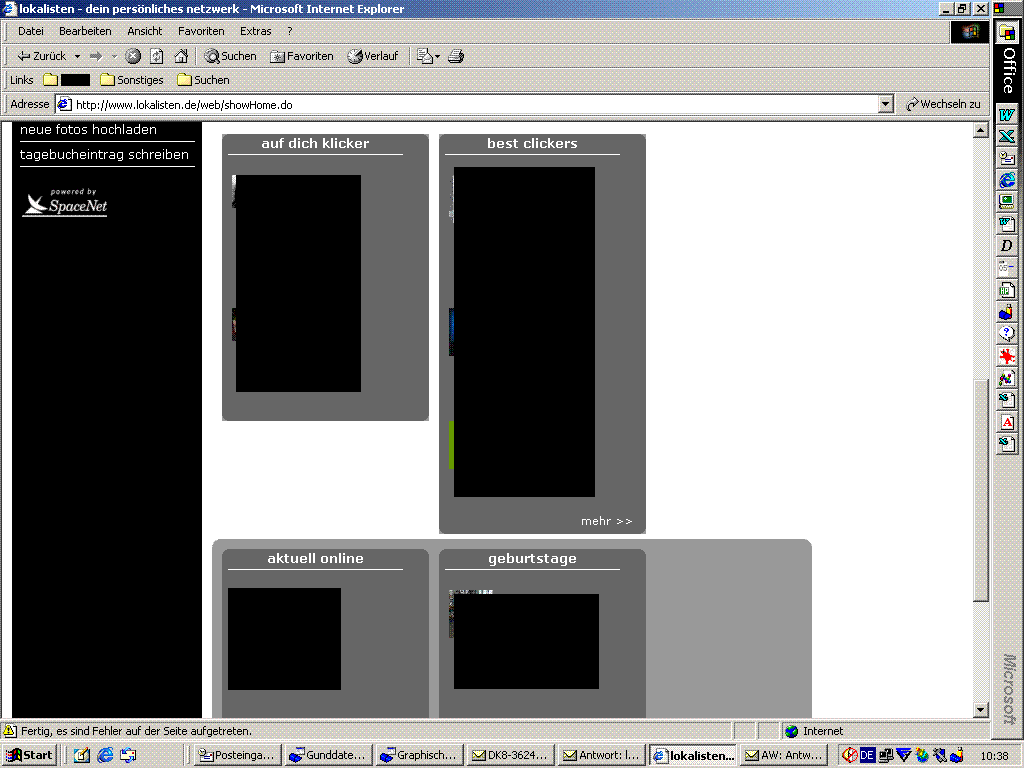Click the tray clock showing 10:38

[994, 756]
